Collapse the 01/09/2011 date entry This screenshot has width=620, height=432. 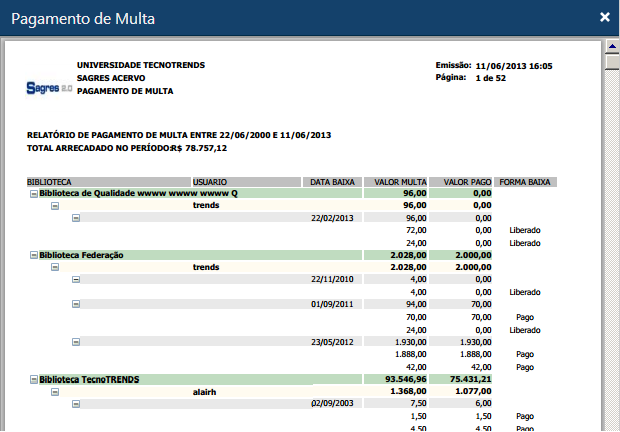pos(76,304)
